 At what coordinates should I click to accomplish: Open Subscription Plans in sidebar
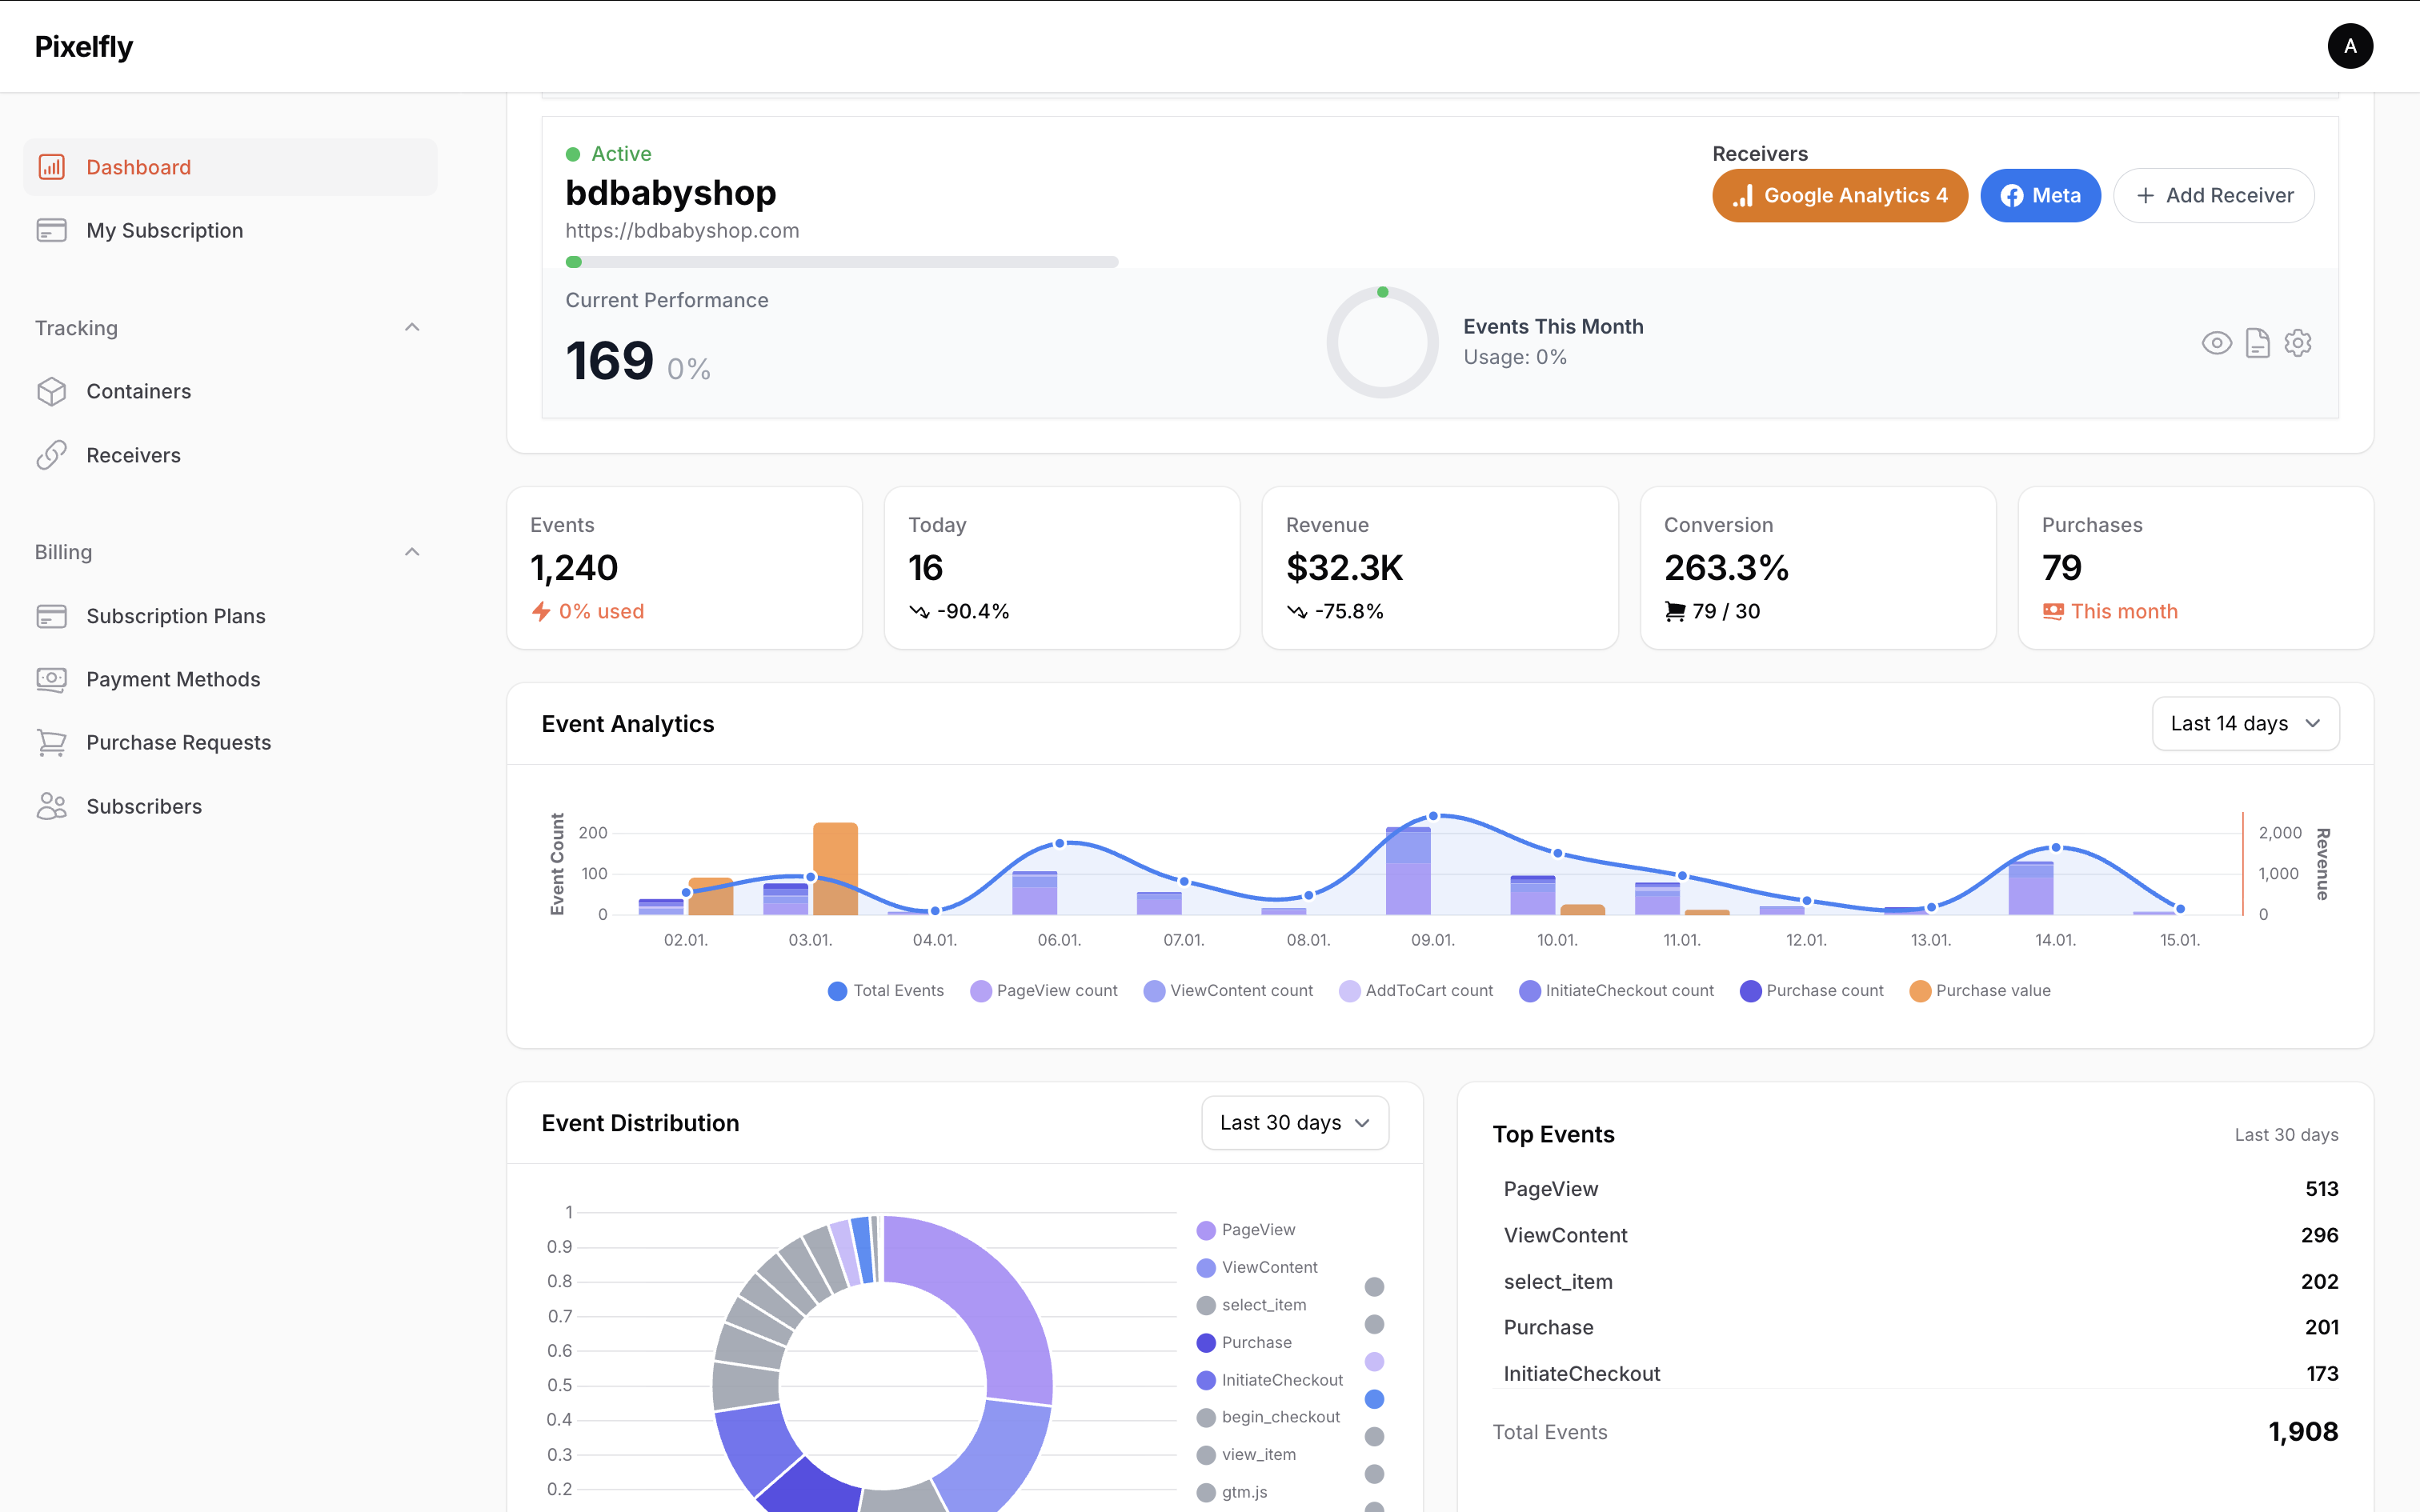click(175, 616)
